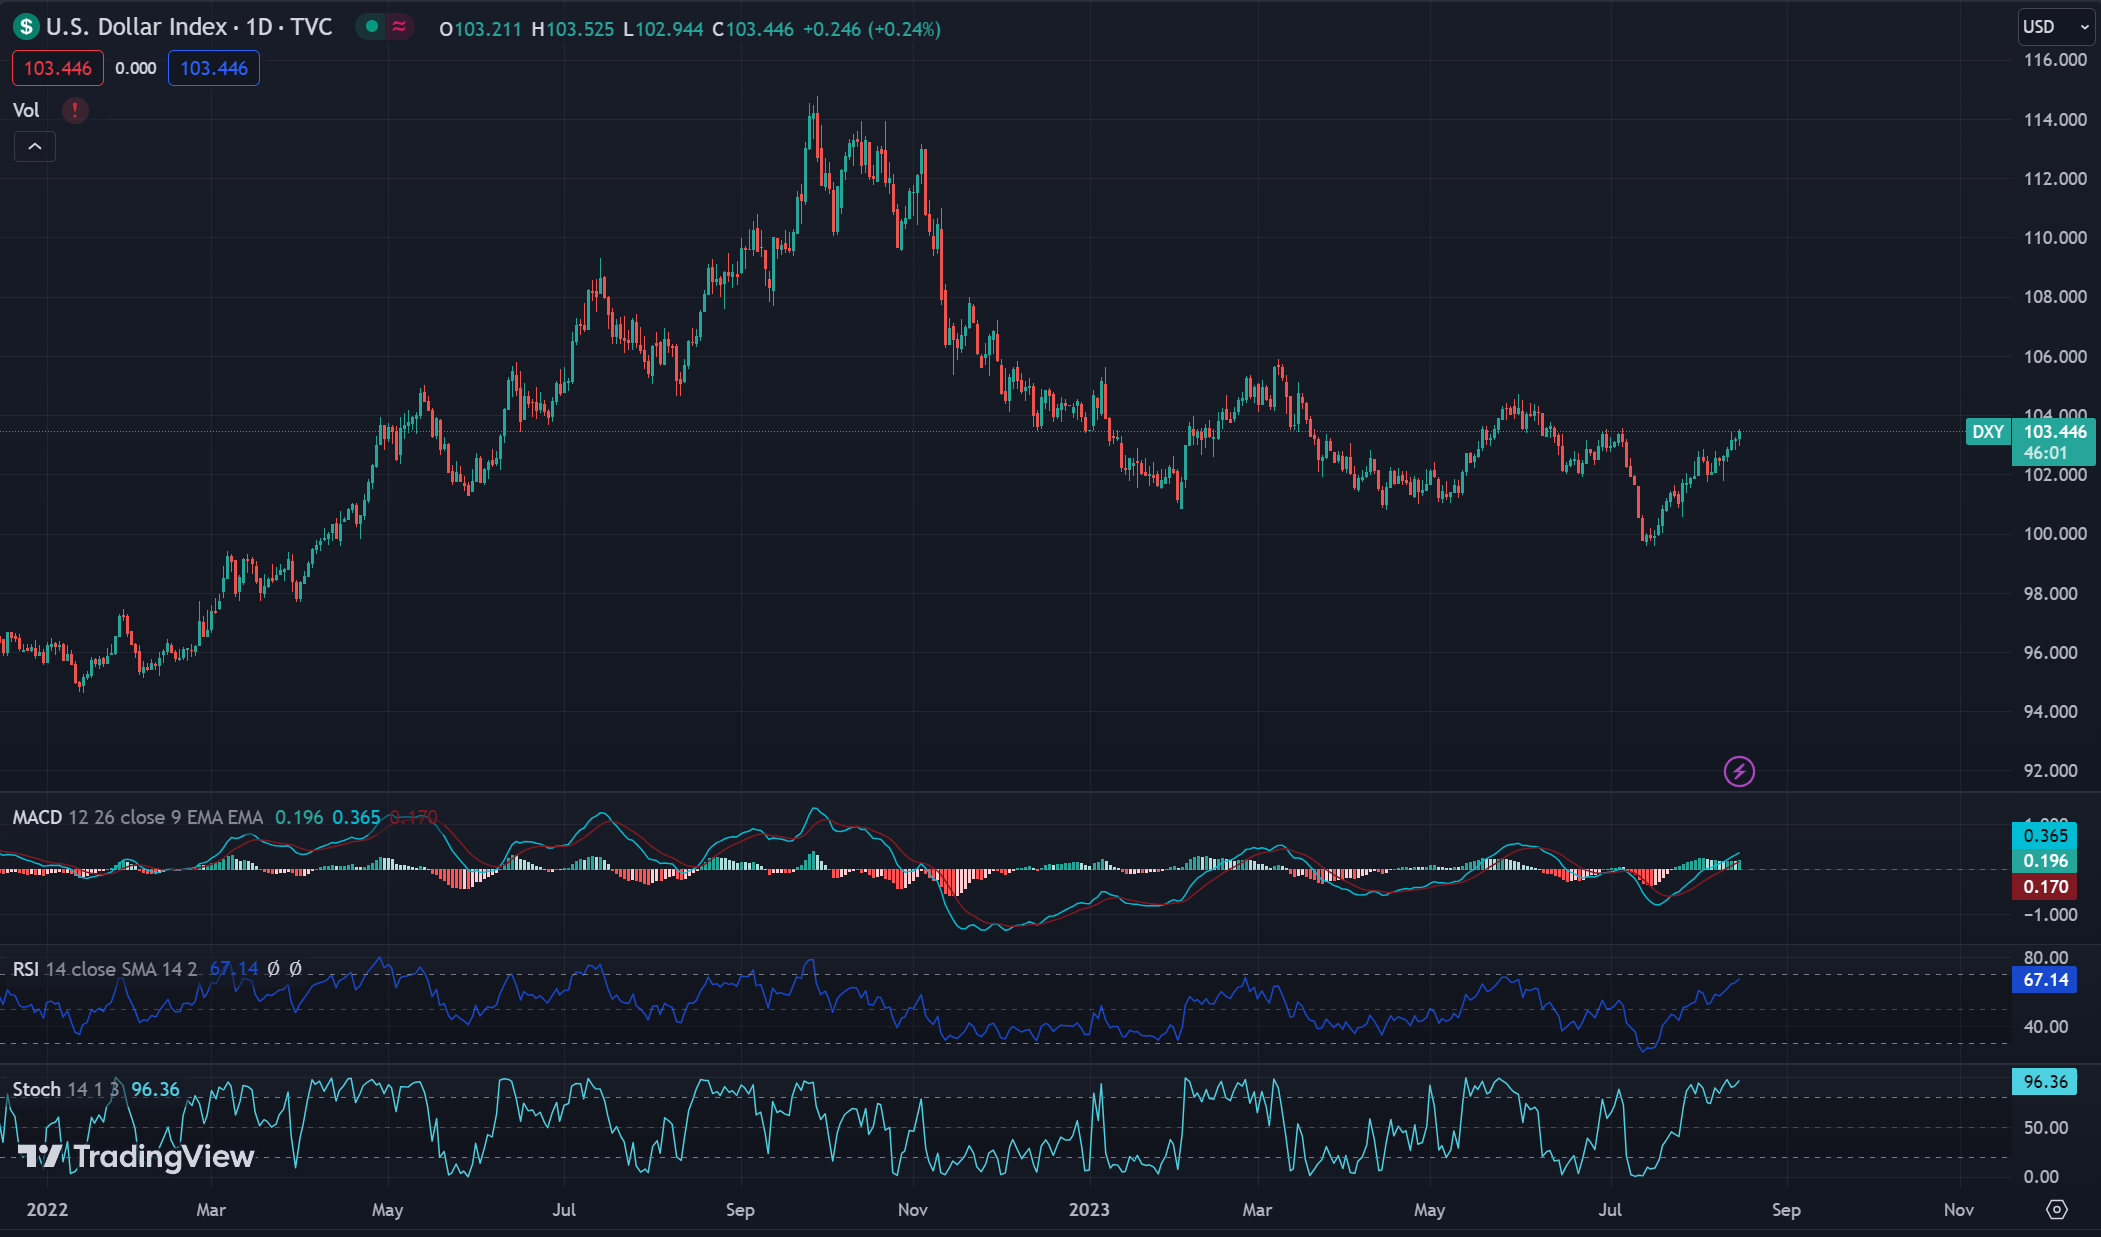The width and height of the screenshot is (2101, 1237).
Task: Select the MACD indicator legend label
Action: (37, 817)
